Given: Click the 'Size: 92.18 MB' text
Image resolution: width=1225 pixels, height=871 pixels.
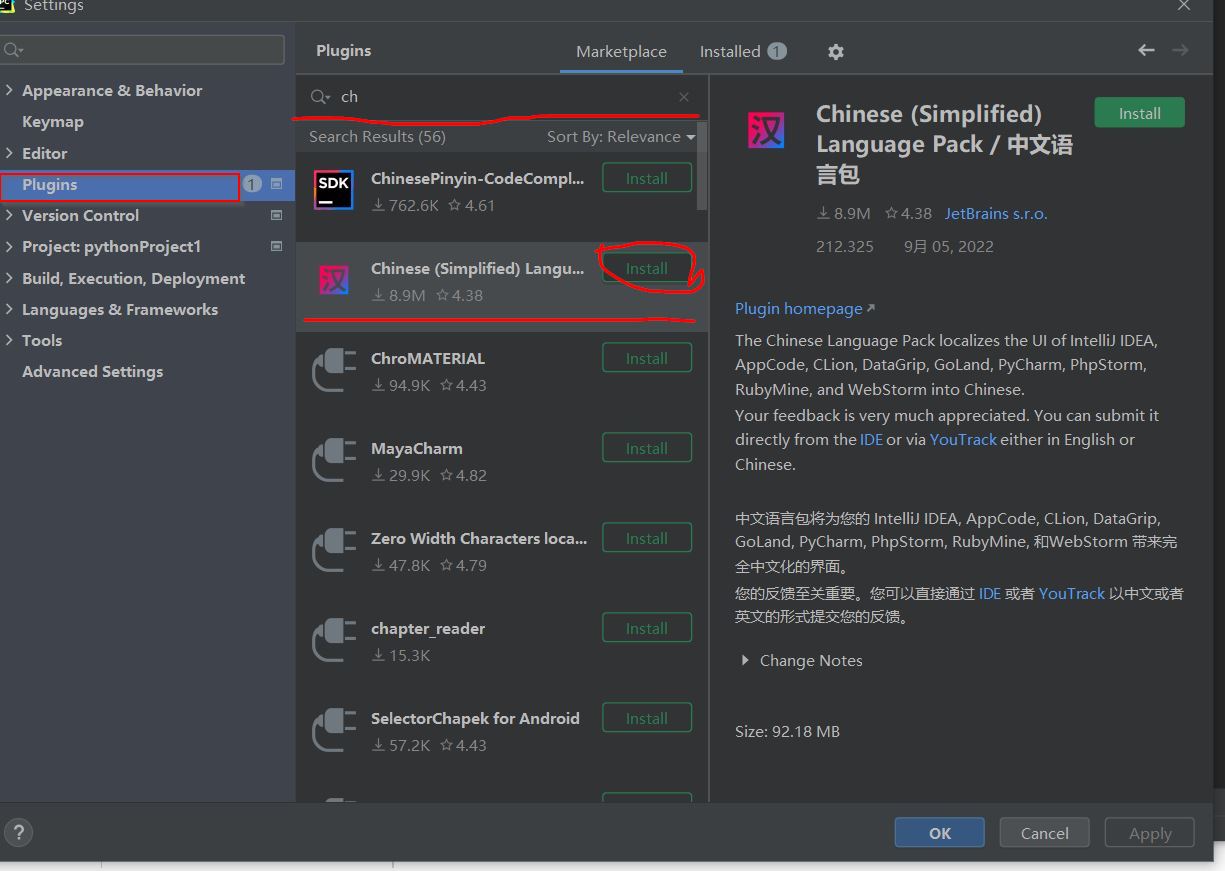Looking at the screenshot, I should pos(787,731).
